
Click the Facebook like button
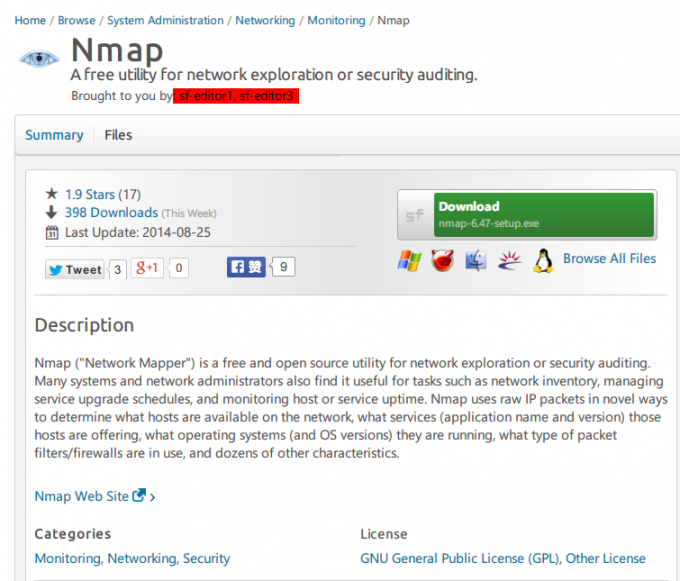[246, 267]
